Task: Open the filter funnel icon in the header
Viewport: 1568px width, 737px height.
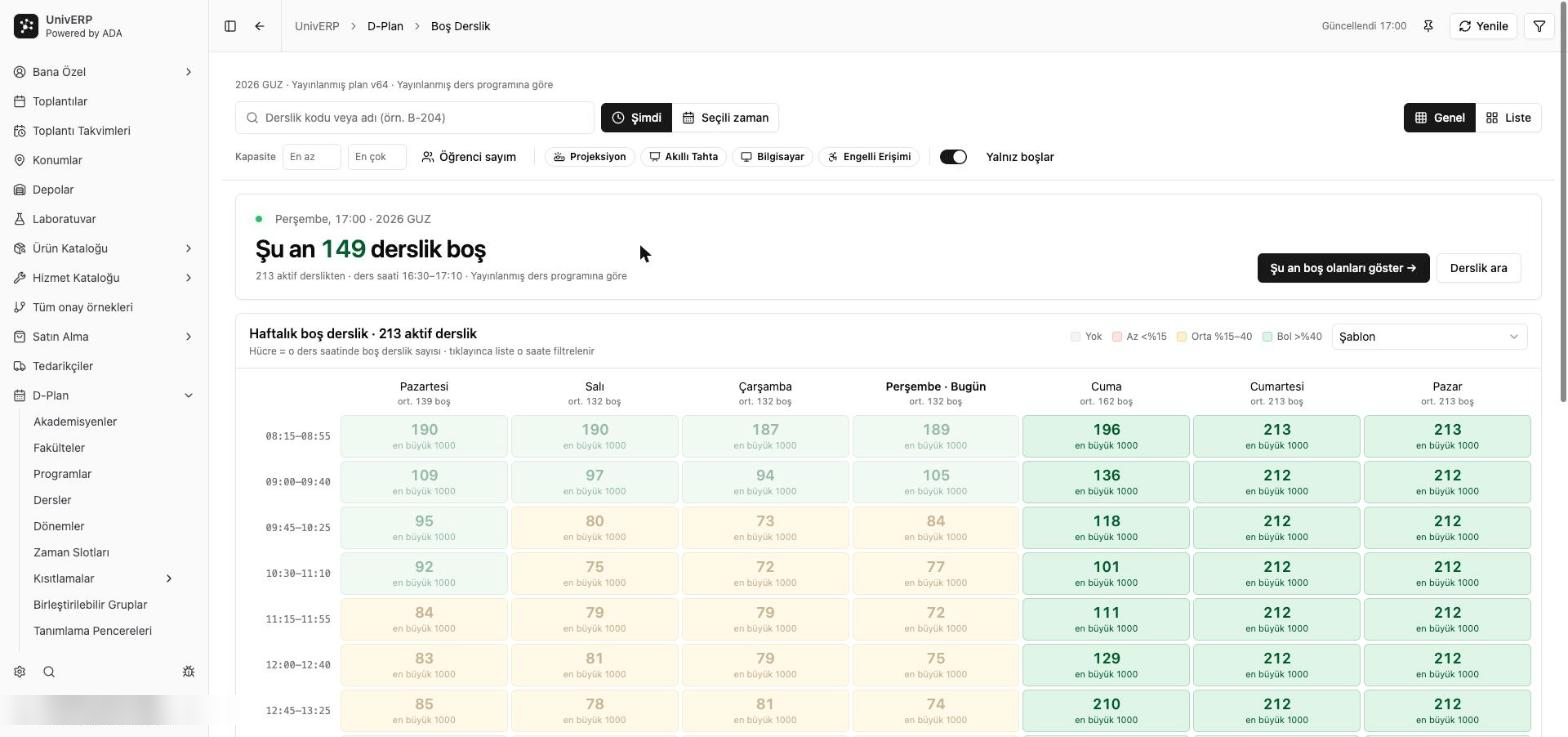Action: [1539, 26]
